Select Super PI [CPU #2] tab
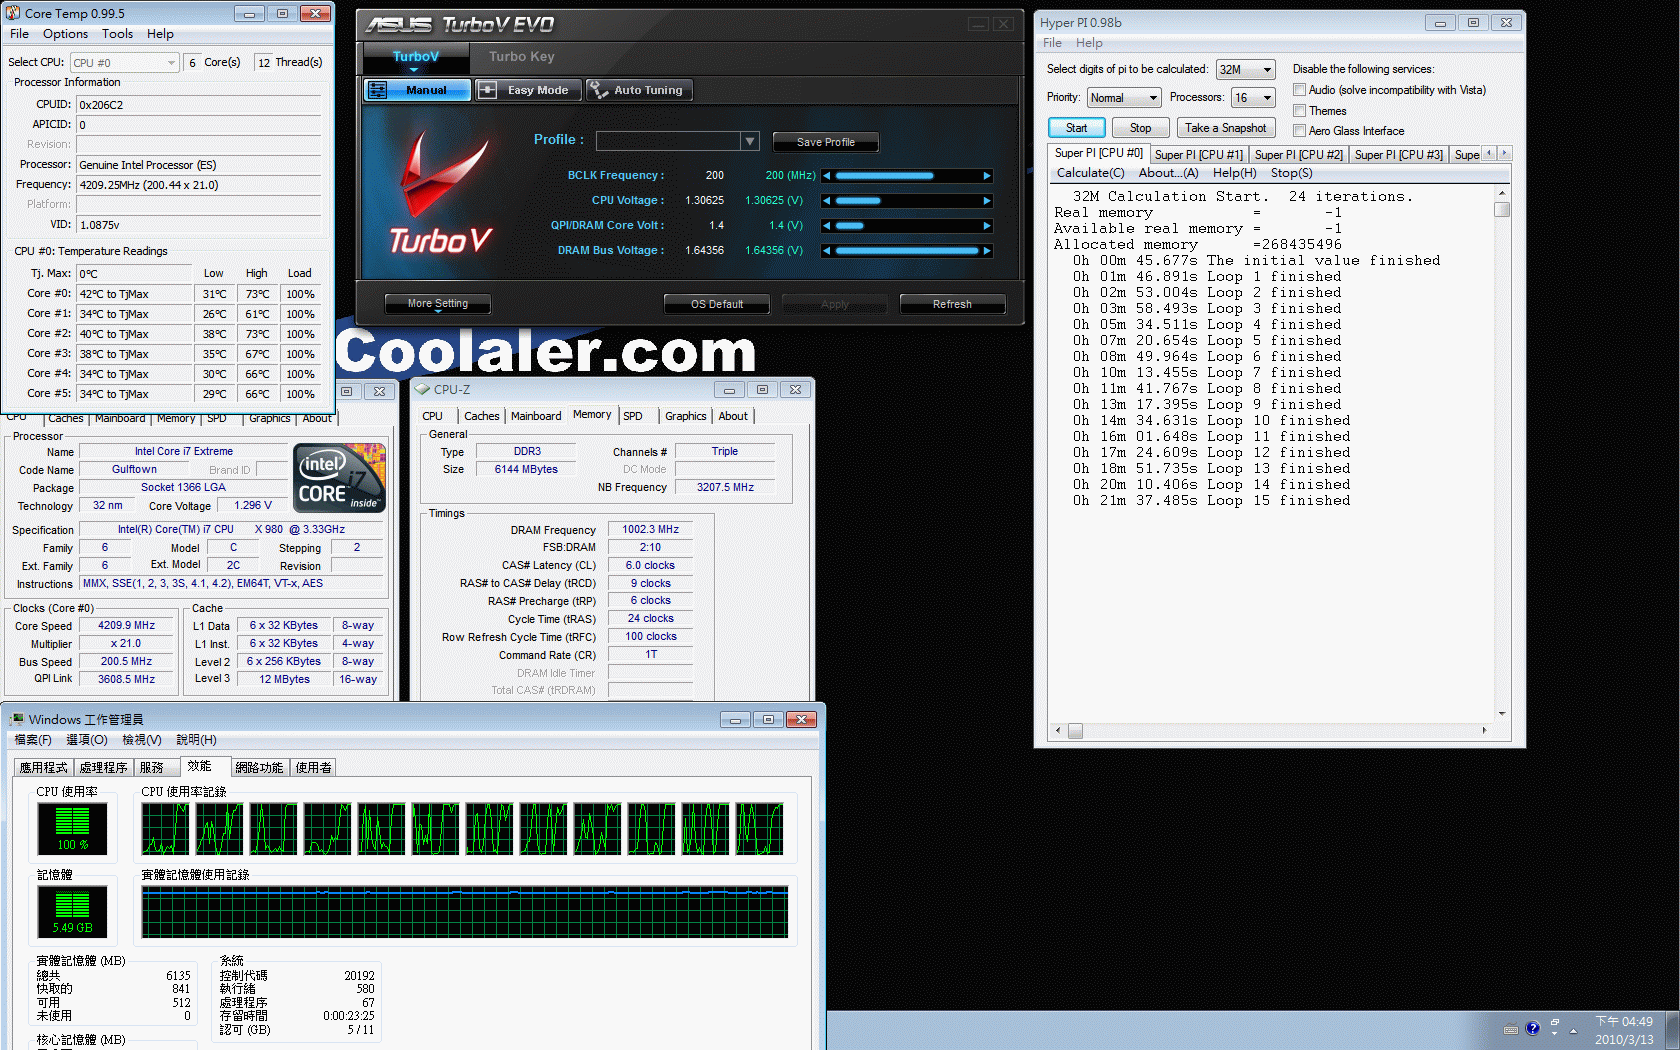Viewport: 1680px width, 1050px height. point(1298,155)
